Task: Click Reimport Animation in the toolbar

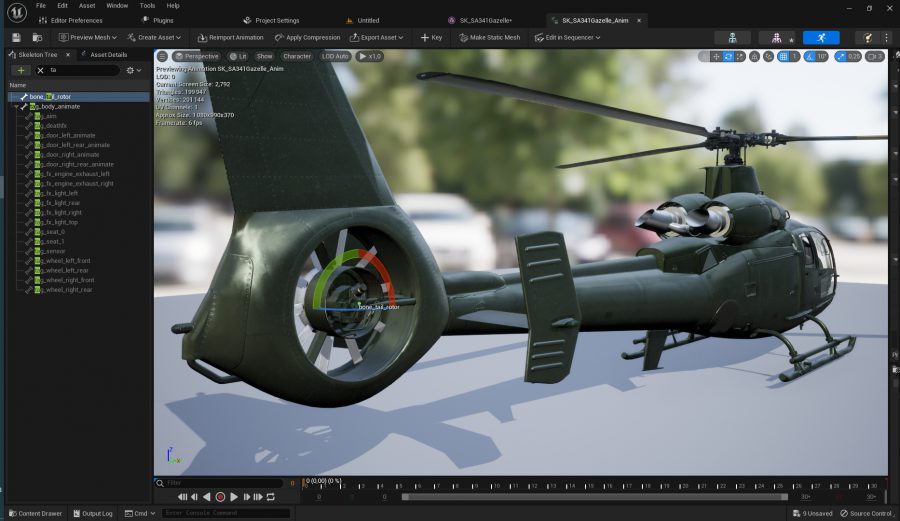Action: 230,37
